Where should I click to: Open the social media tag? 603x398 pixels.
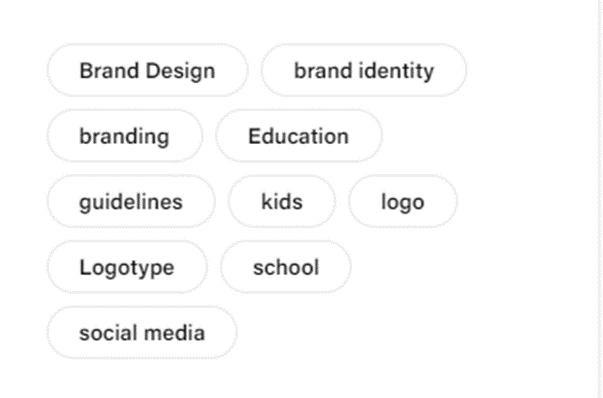pos(142,333)
